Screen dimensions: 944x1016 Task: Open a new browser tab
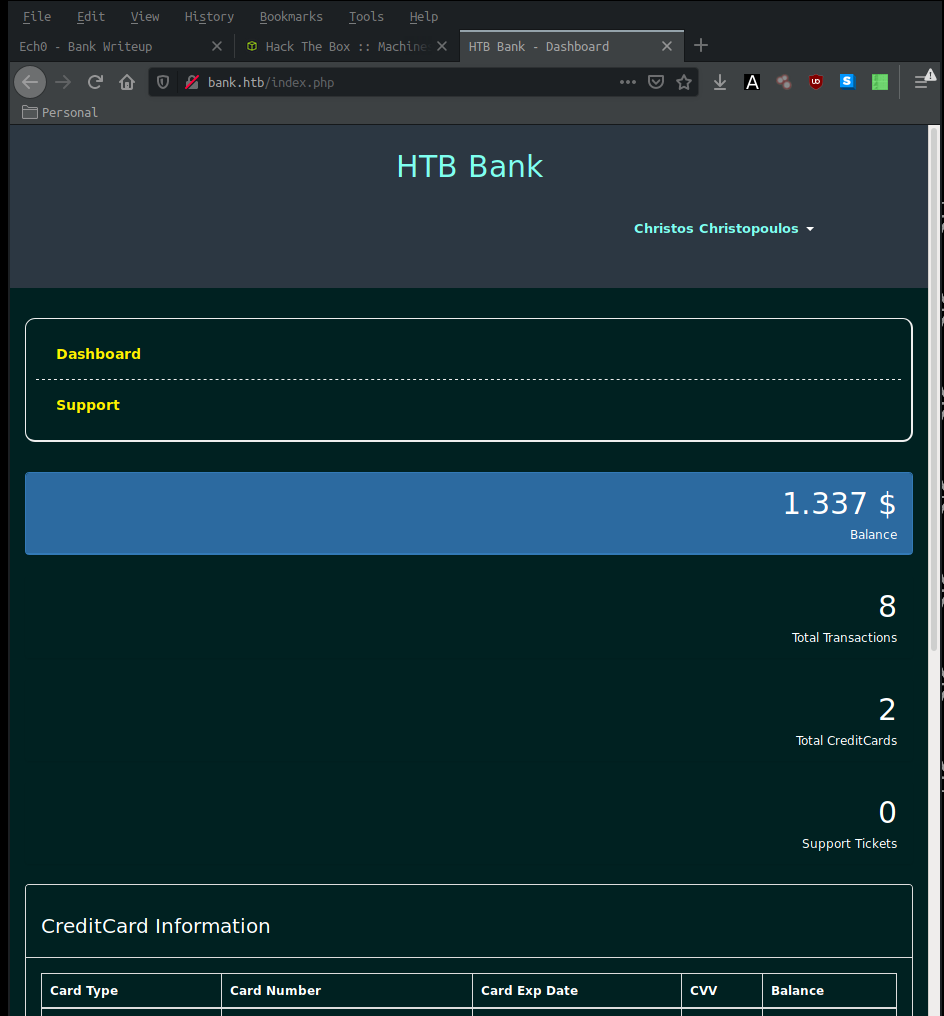pos(701,45)
